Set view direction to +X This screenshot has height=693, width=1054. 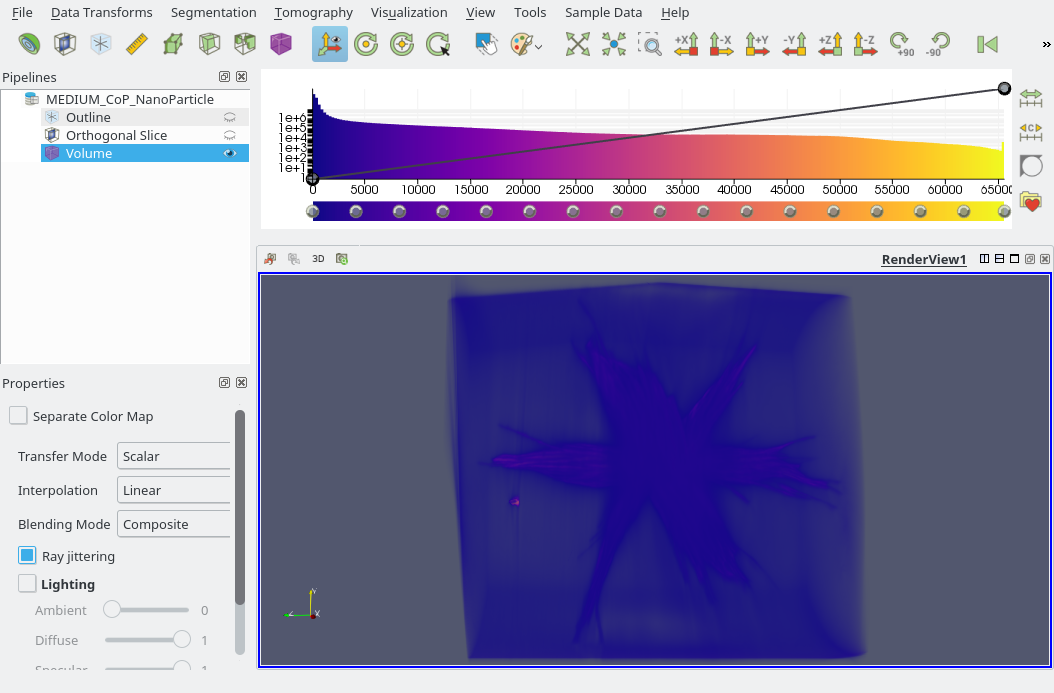click(x=686, y=44)
